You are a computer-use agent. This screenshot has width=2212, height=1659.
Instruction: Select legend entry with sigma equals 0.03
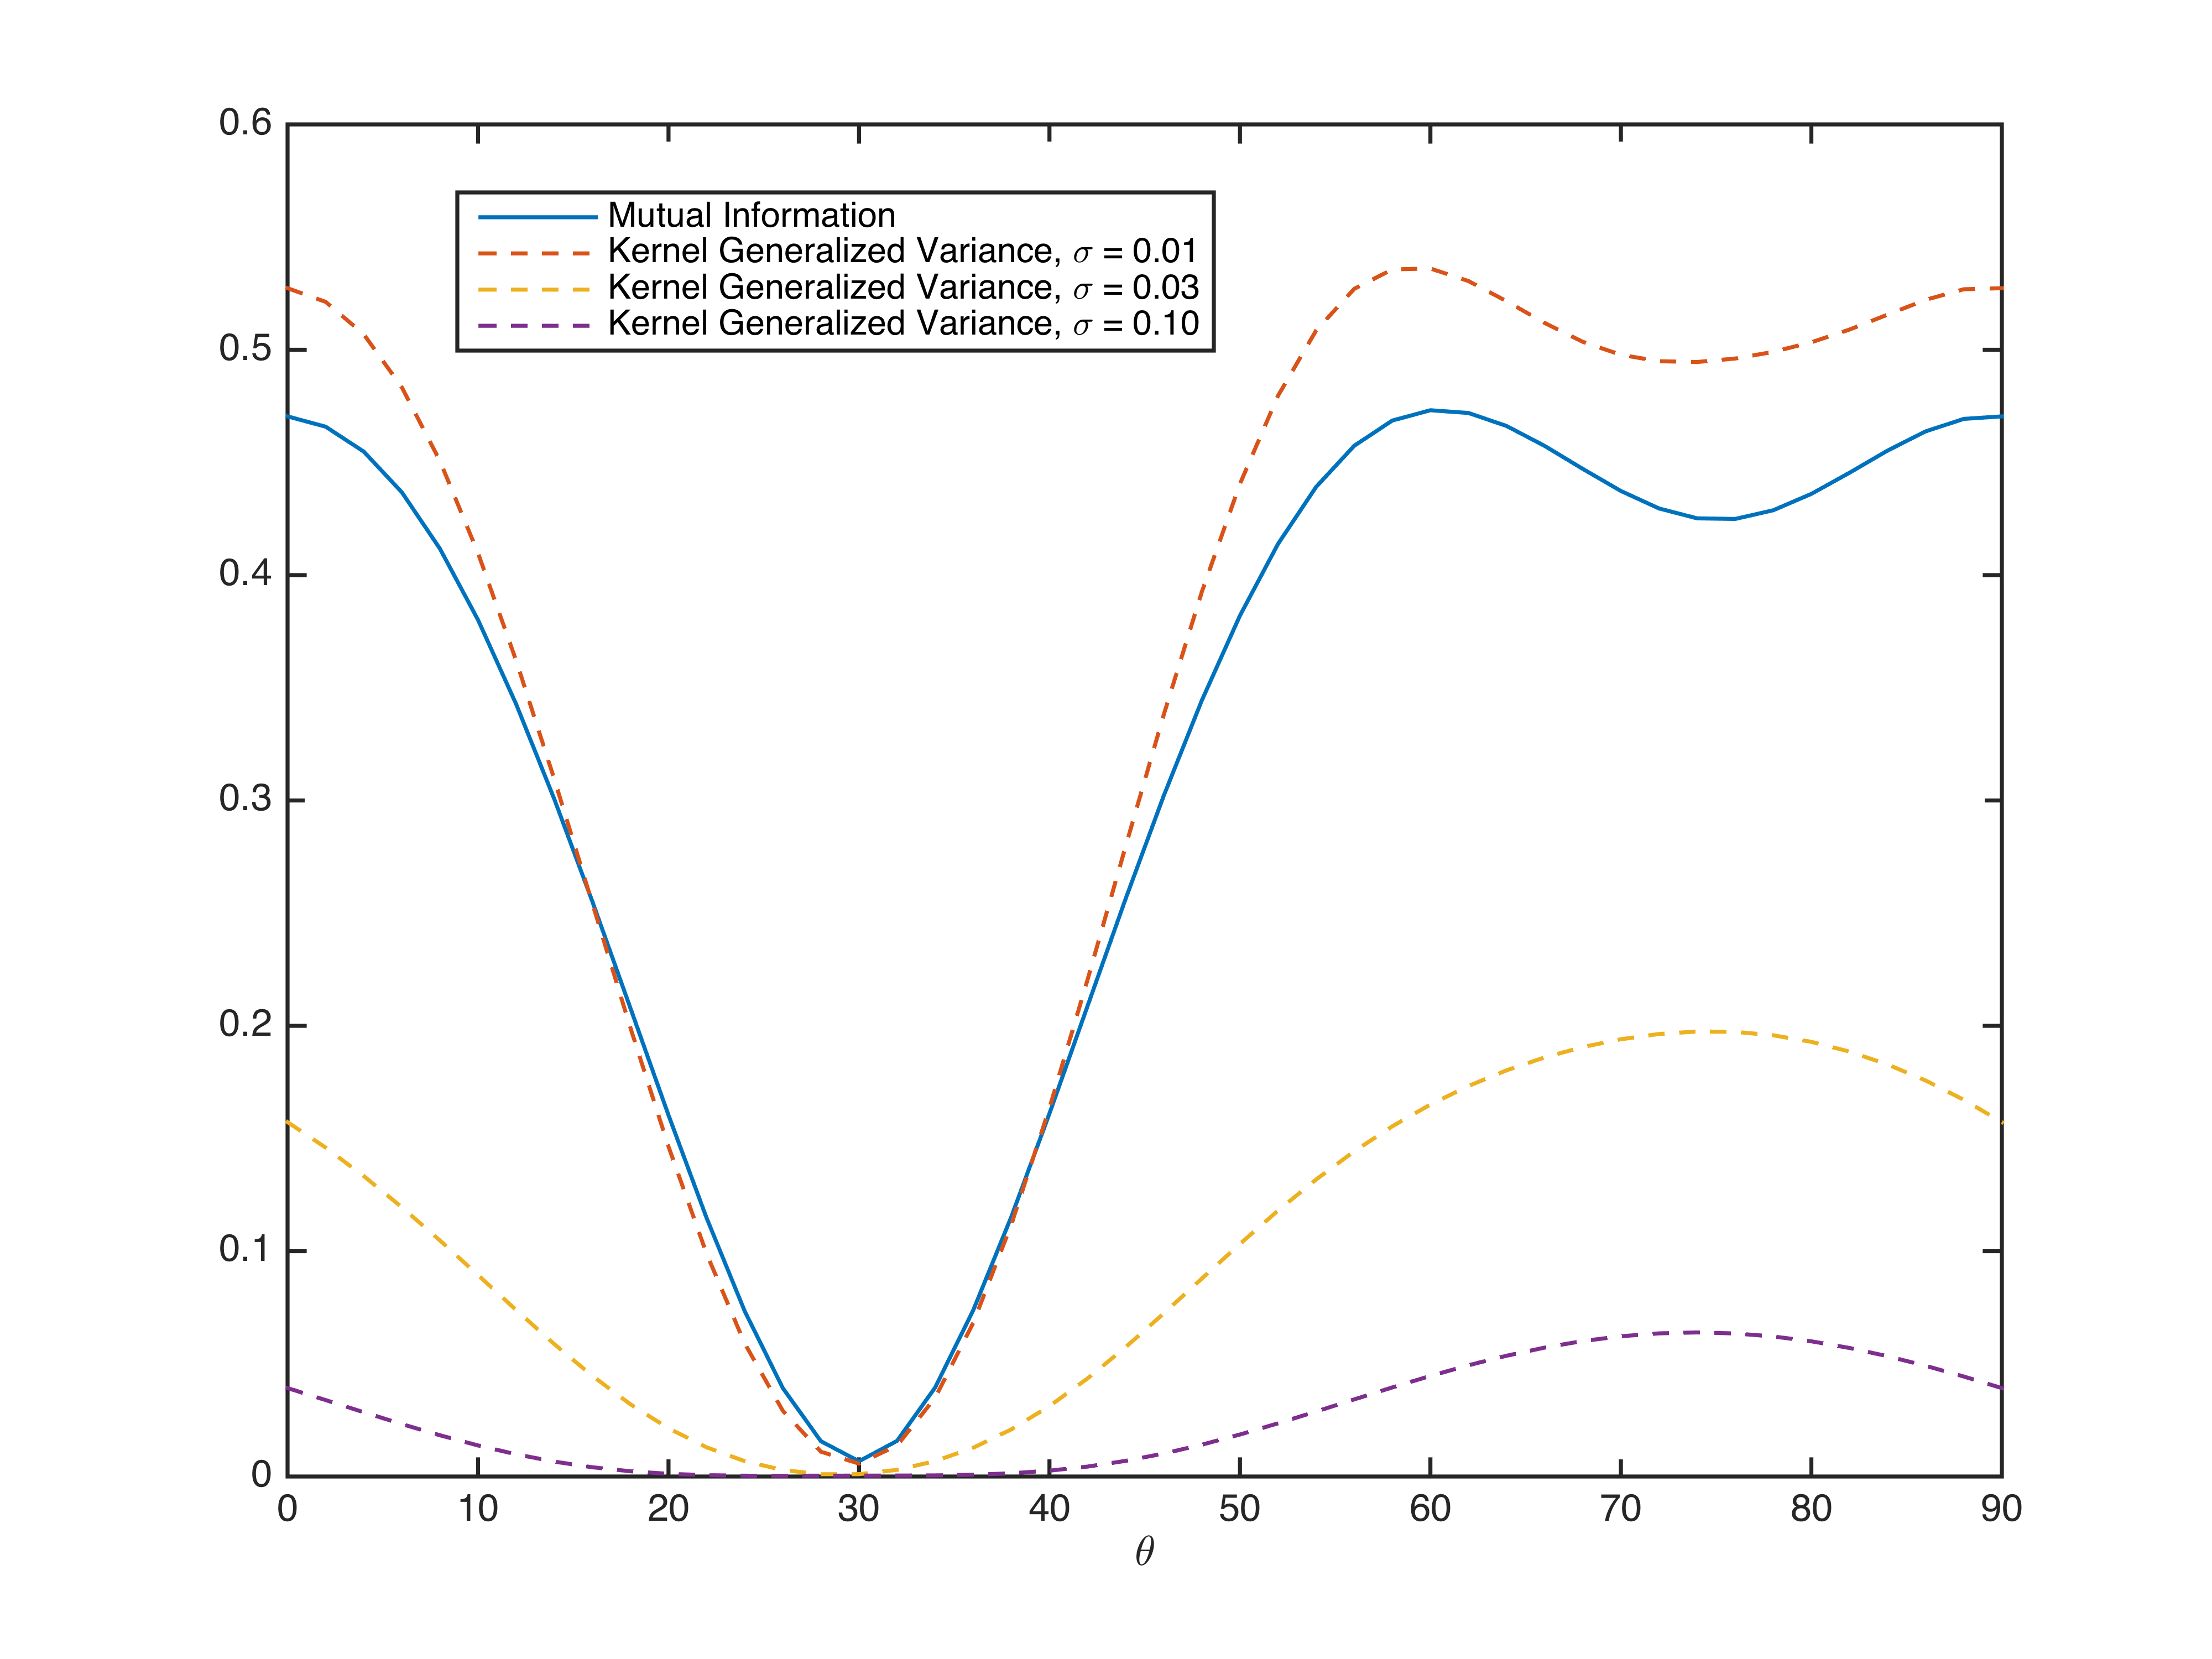(902, 288)
